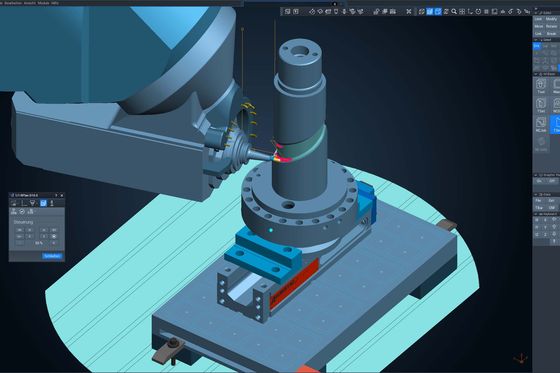The image size is (560, 373).
Task: Select the Tool icon in the right panel
Action: tap(541, 86)
